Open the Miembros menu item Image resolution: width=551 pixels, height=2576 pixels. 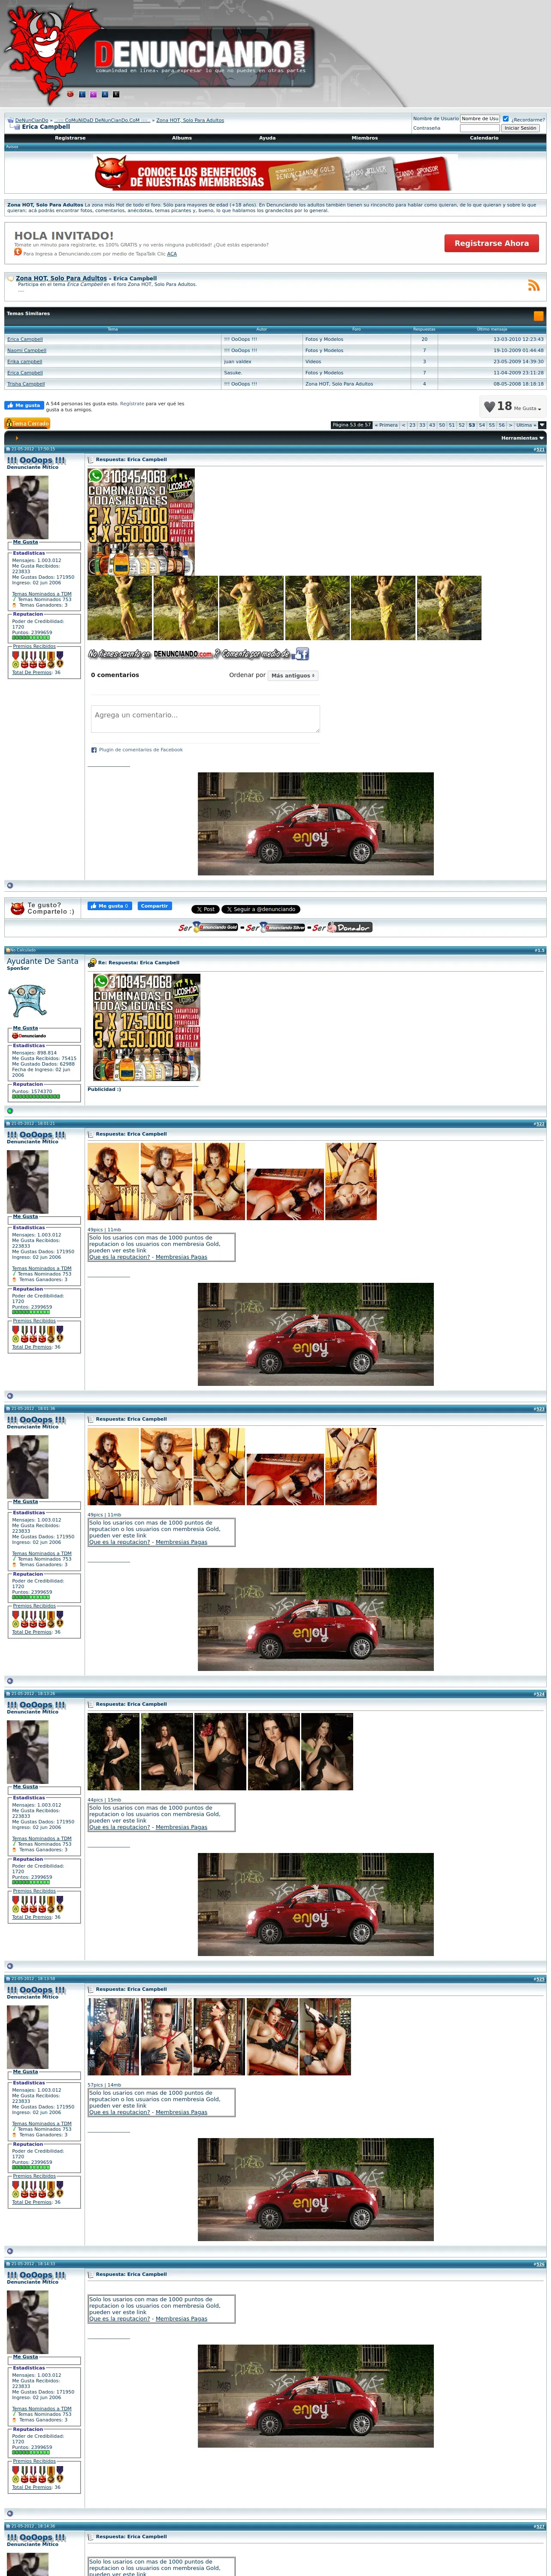(365, 138)
